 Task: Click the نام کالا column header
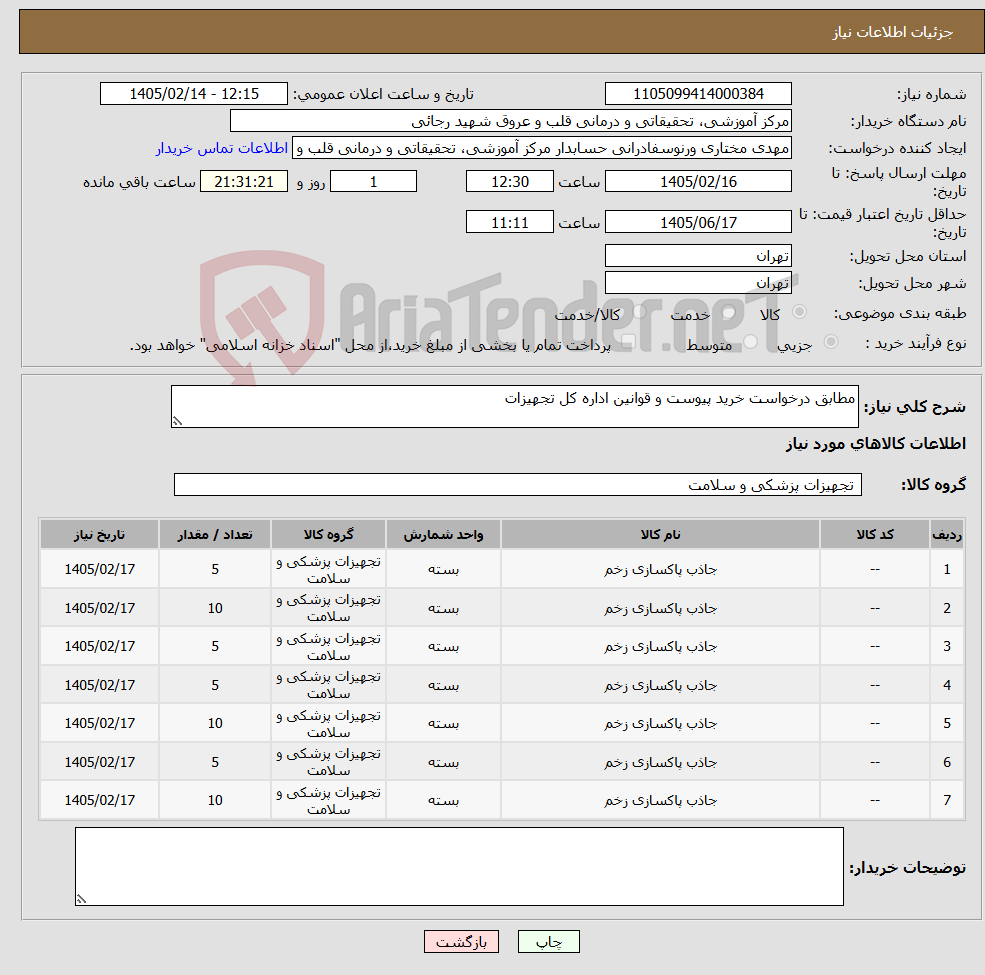(660, 534)
